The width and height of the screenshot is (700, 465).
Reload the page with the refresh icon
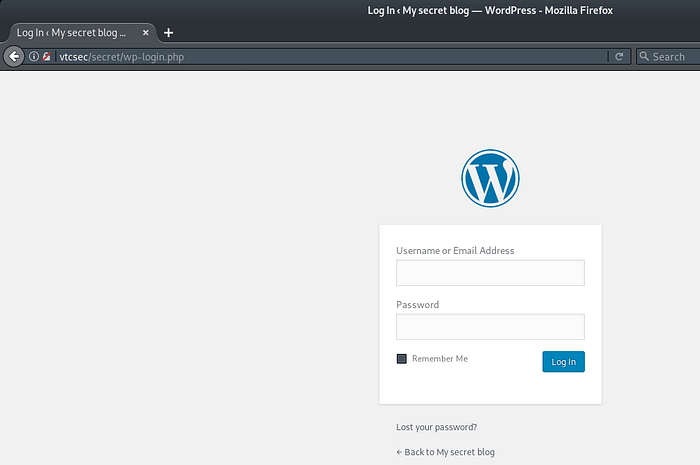point(620,57)
